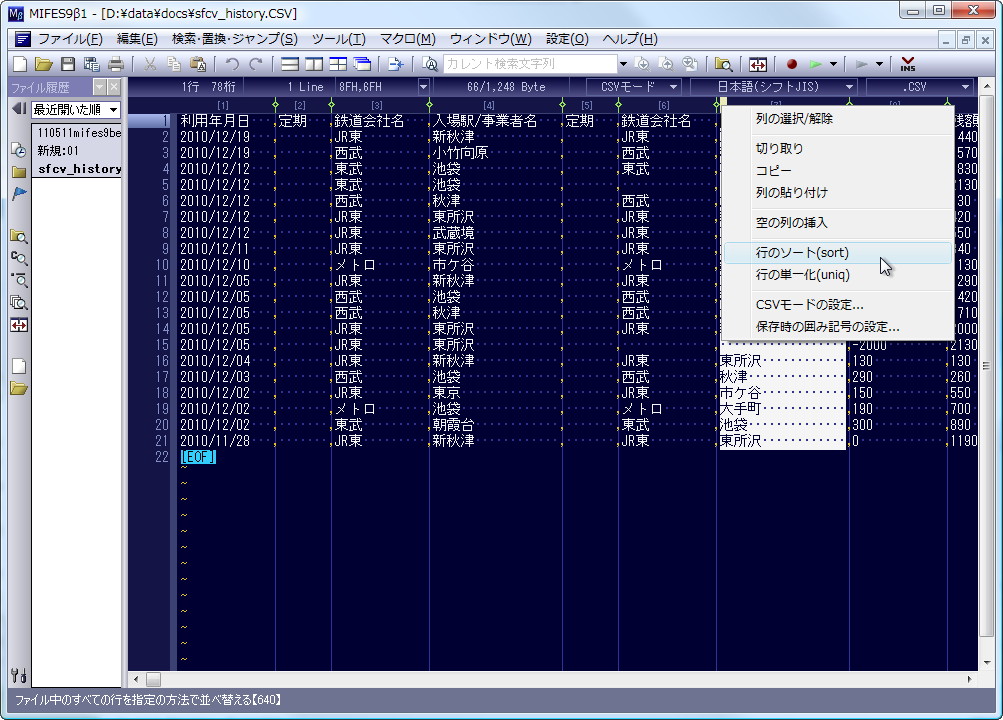Open the 検索·置換·ジャンプ(S) menu
1003x720 pixels.
tap(235, 39)
